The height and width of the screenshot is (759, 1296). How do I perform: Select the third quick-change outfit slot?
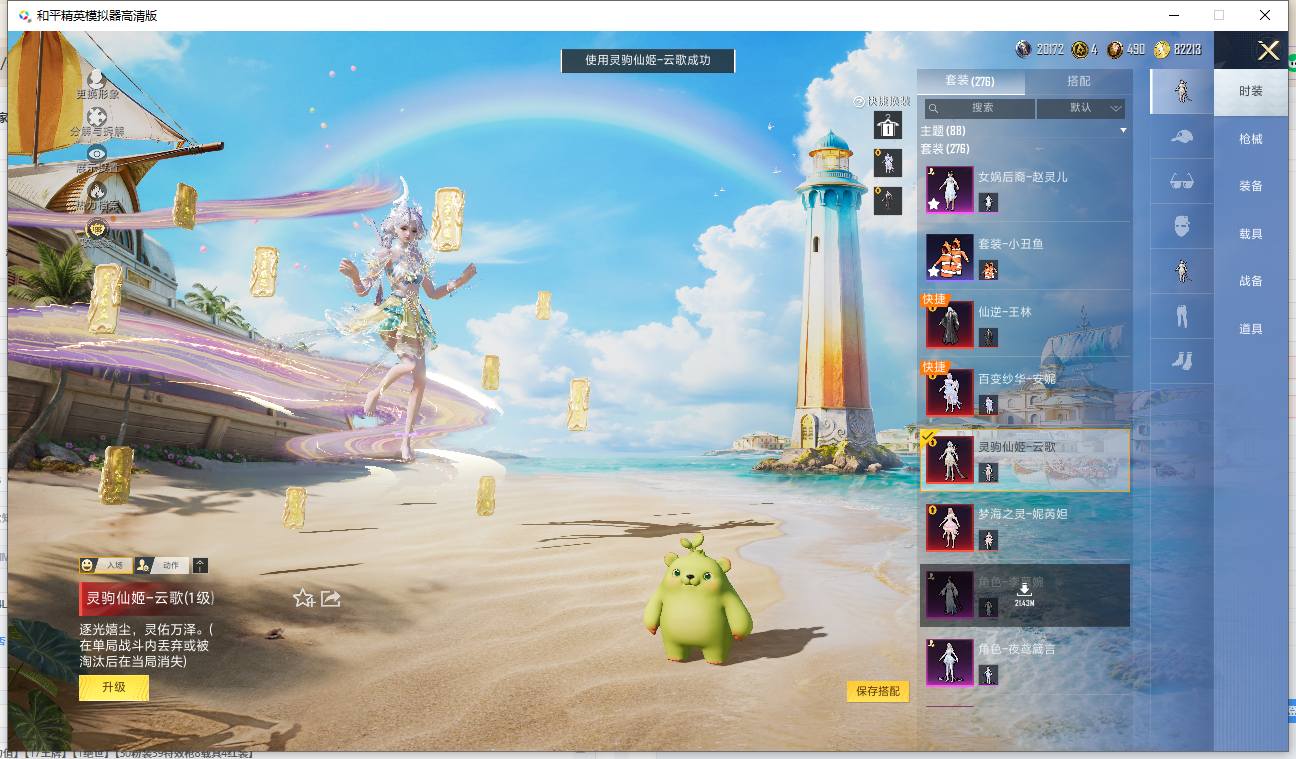[888, 200]
